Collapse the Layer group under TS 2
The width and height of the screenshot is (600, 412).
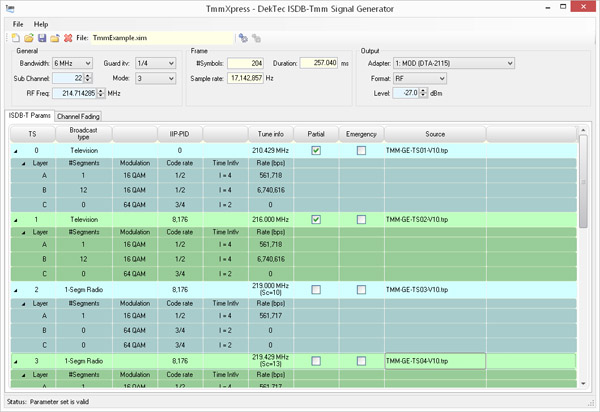[24, 304]
